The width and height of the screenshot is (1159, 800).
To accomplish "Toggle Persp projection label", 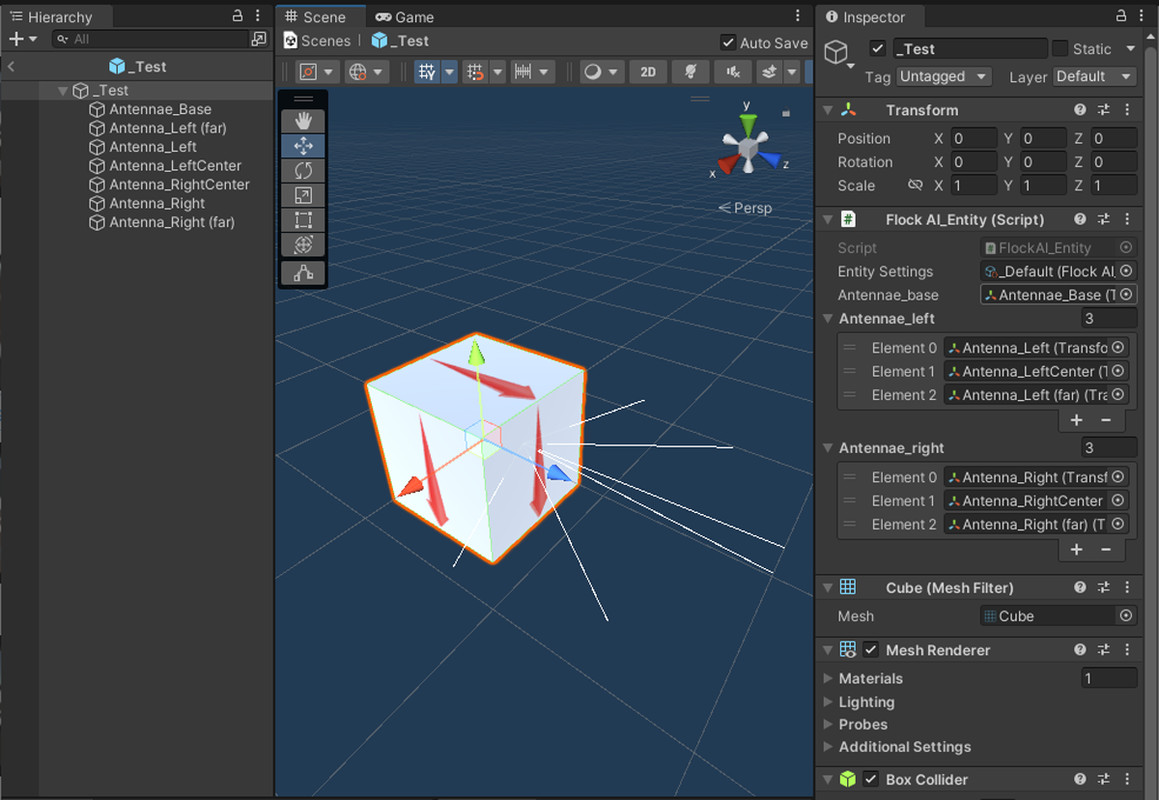I will (x=745, y=208).
